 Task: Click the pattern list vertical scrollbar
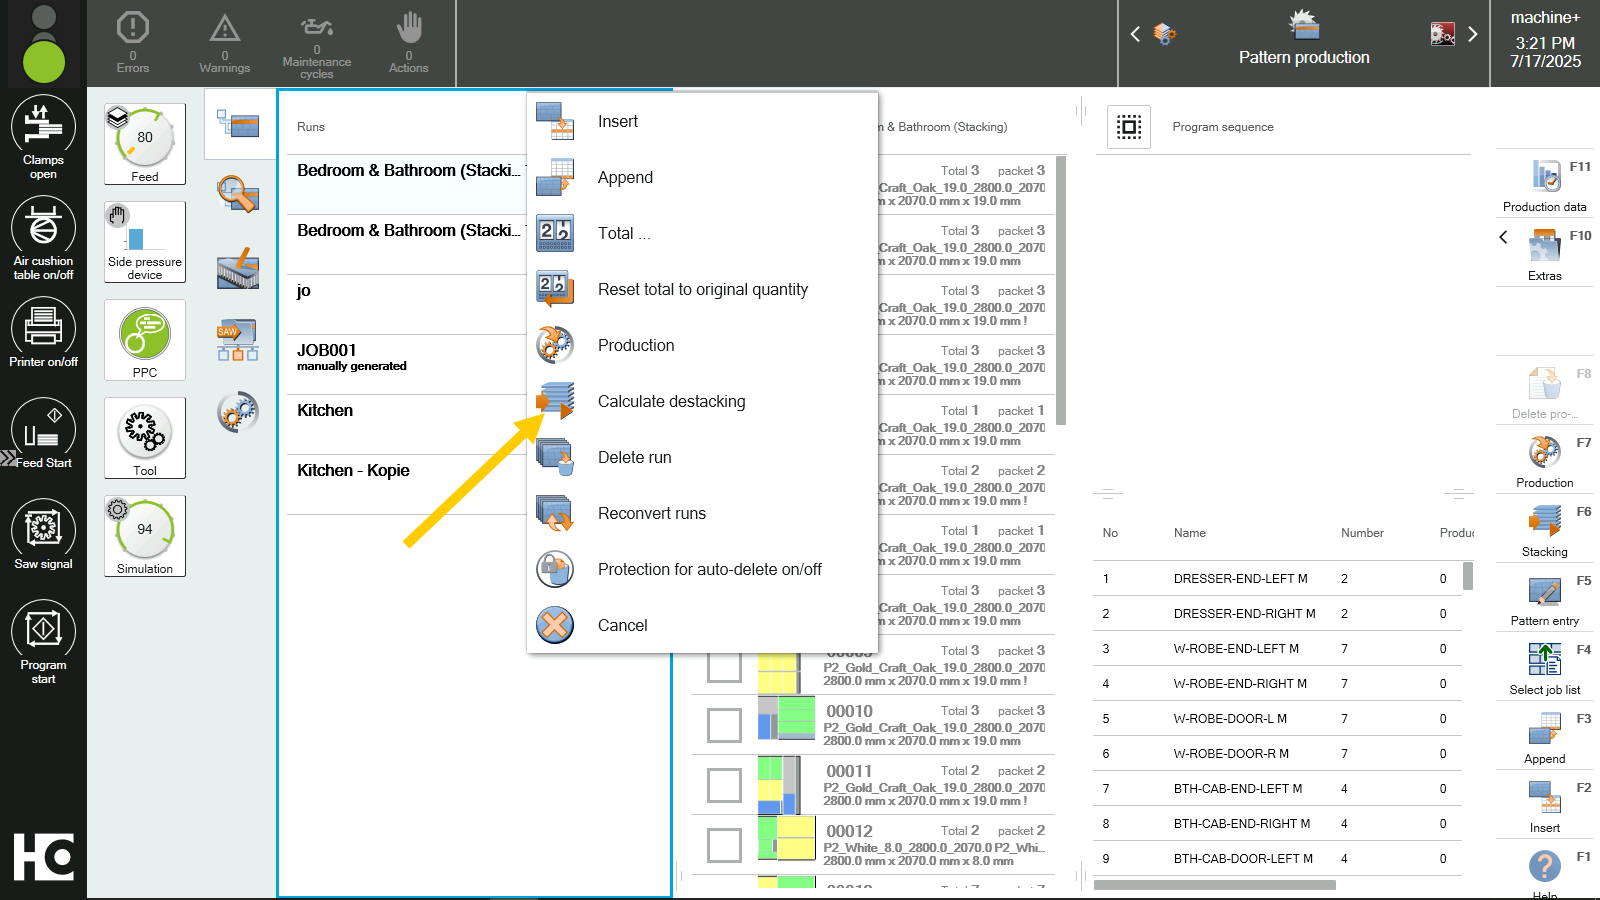pyautogui.click(x=1061, y=290)
